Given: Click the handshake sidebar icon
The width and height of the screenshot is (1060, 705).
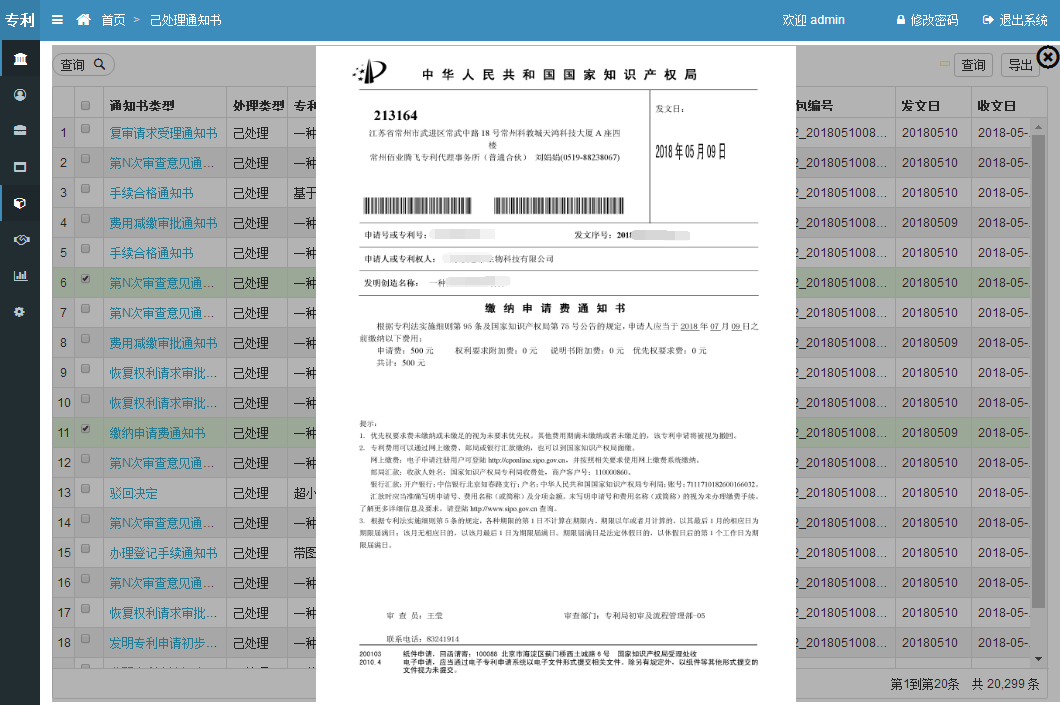Looking at the screenshot, I should click(20, 239).
